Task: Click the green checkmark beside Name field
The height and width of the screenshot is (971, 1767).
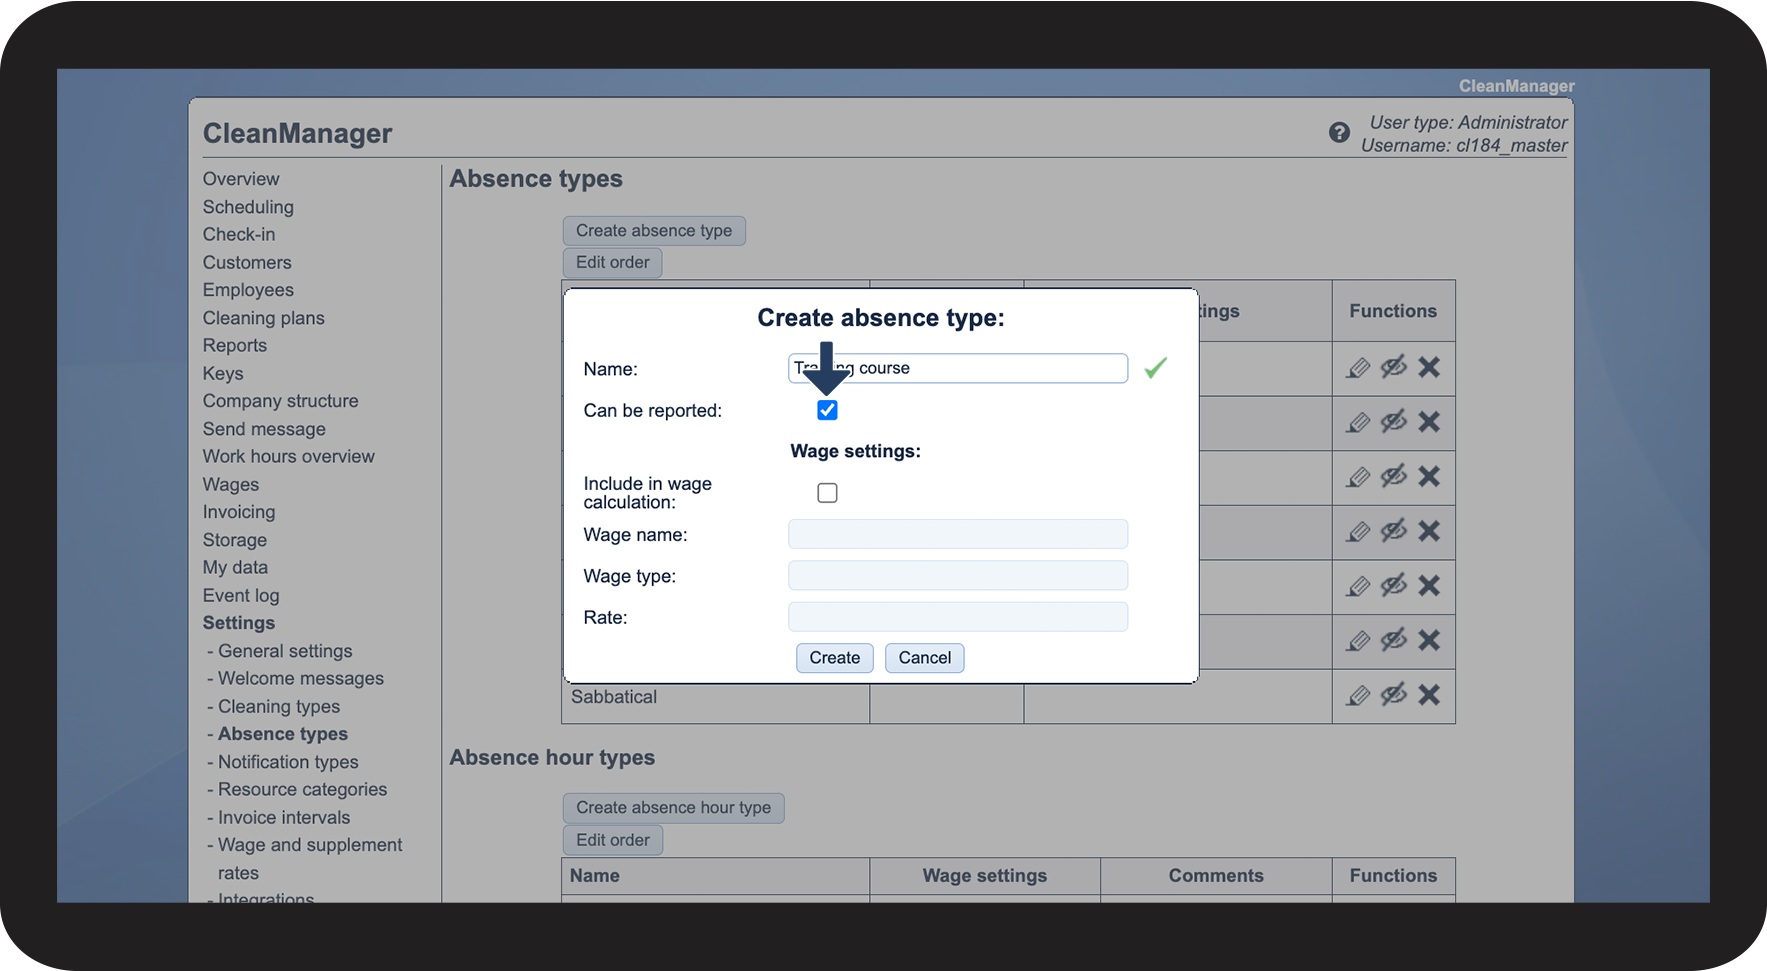Action: click(1156, 368)
